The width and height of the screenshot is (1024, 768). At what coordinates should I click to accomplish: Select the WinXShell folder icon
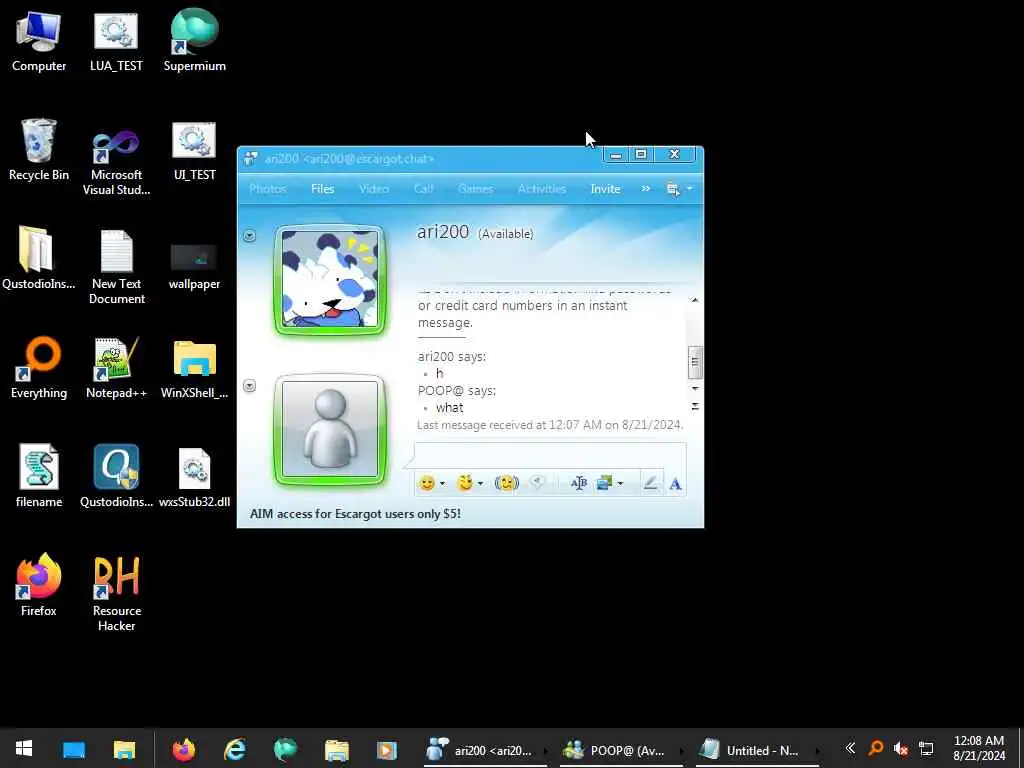195,368
